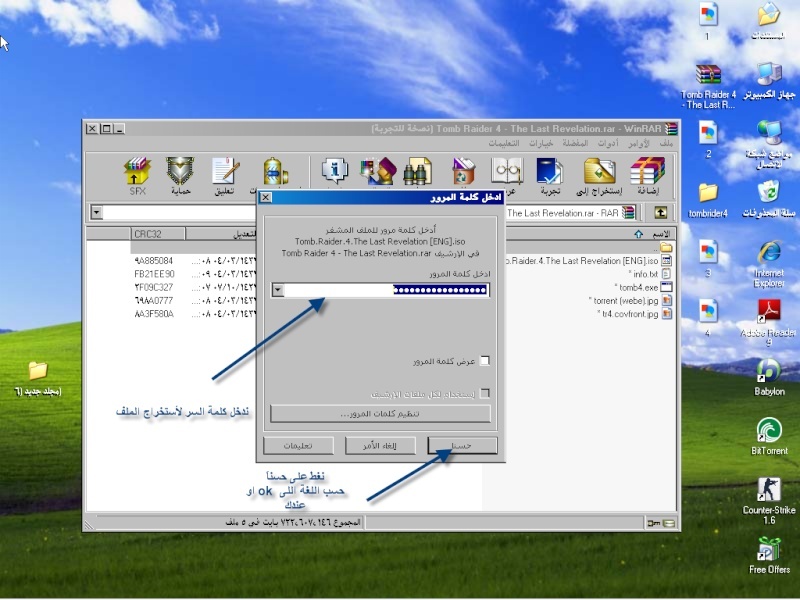The width and height of the screenshot is (800, 600).
Task: Click the Find binoculars toolbar icon
Action: (418, 171)
